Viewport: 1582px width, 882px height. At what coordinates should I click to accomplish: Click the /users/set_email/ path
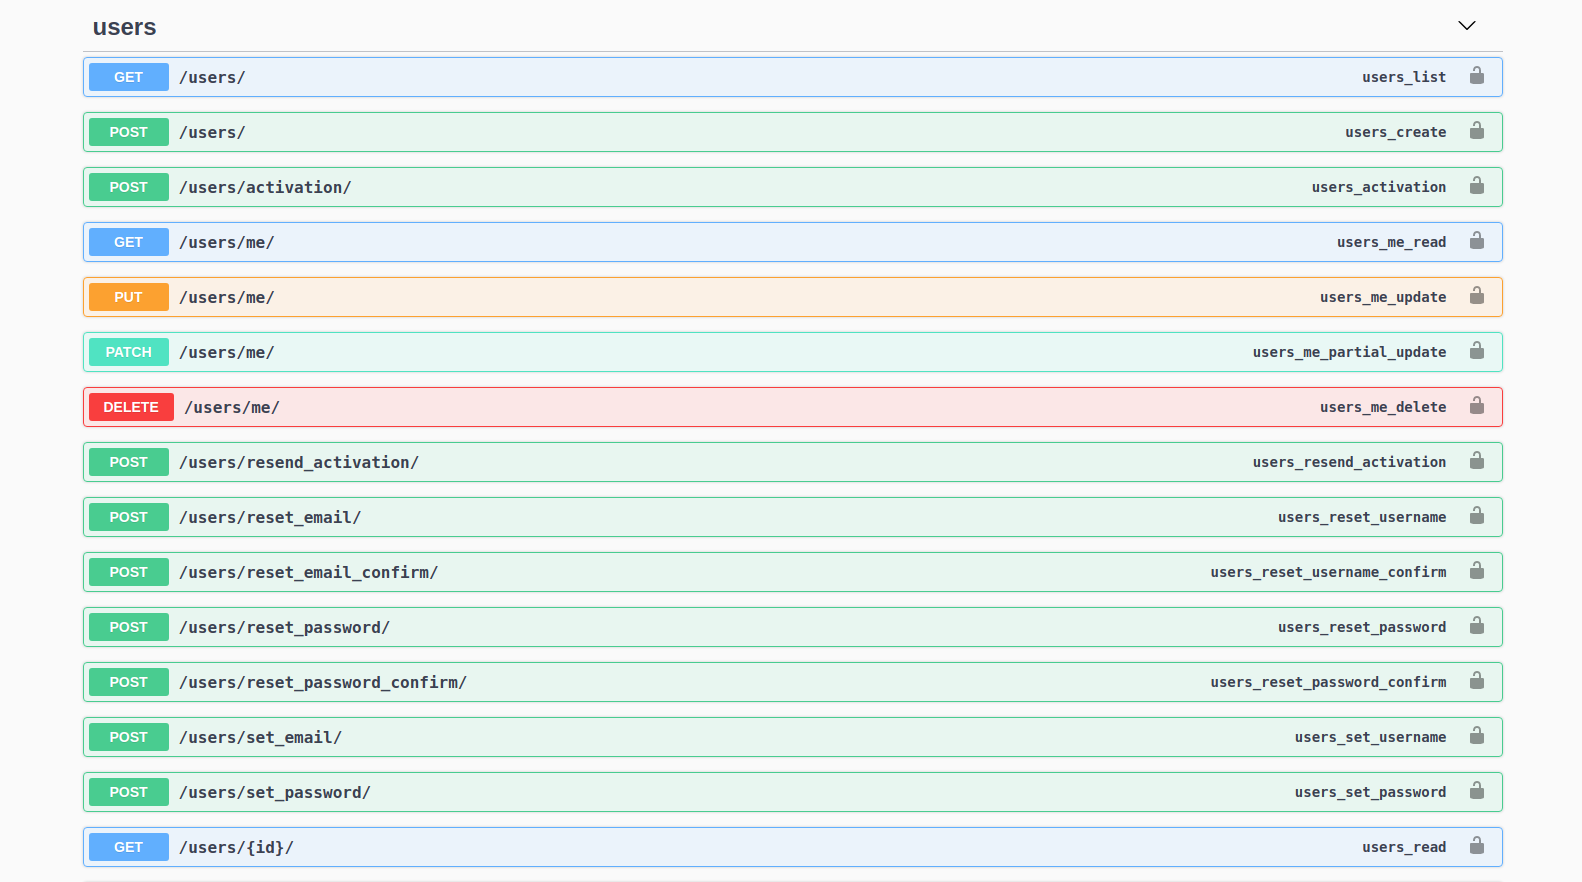point(261,737)
